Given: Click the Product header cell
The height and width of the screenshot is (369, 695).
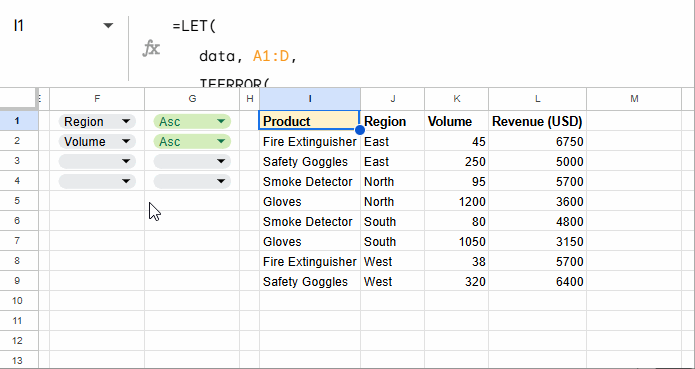Looking at the screenshot, I should coord(309,121).
